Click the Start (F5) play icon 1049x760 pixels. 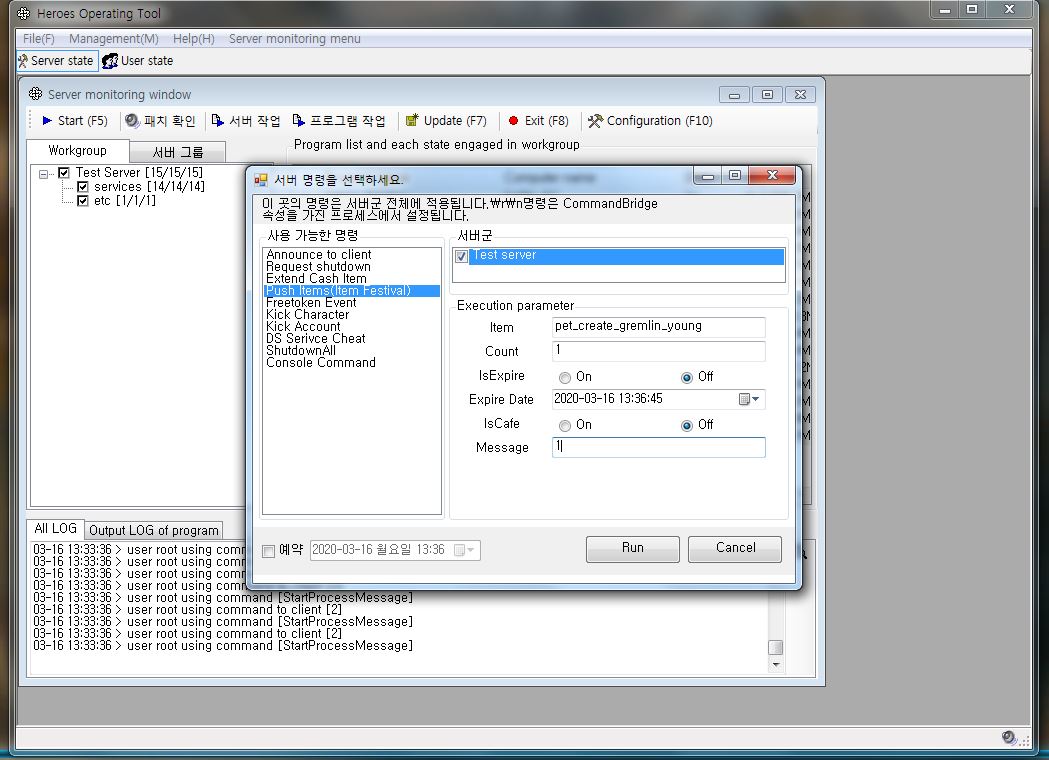47,120
